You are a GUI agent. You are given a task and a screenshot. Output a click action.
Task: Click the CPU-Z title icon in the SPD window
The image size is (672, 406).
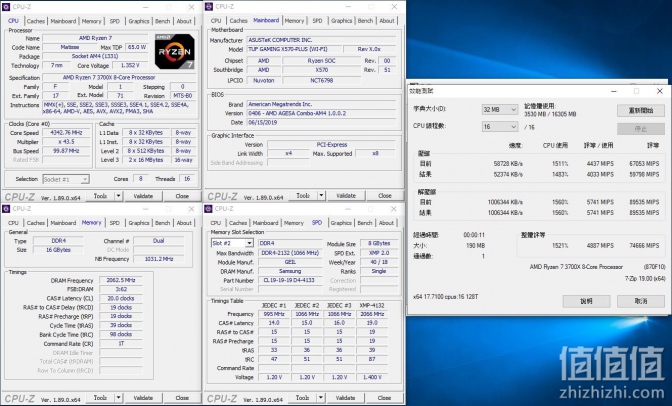[x=208, y=208]
